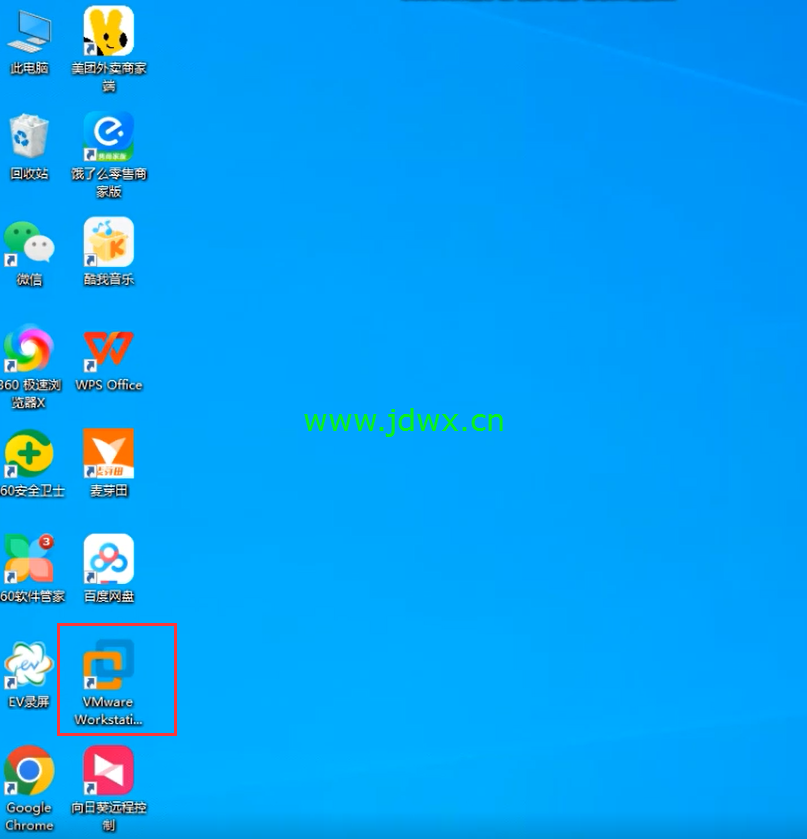
Task: Select the 饿了么零售商家版 shortcut icon
Action: click(109, 136)
